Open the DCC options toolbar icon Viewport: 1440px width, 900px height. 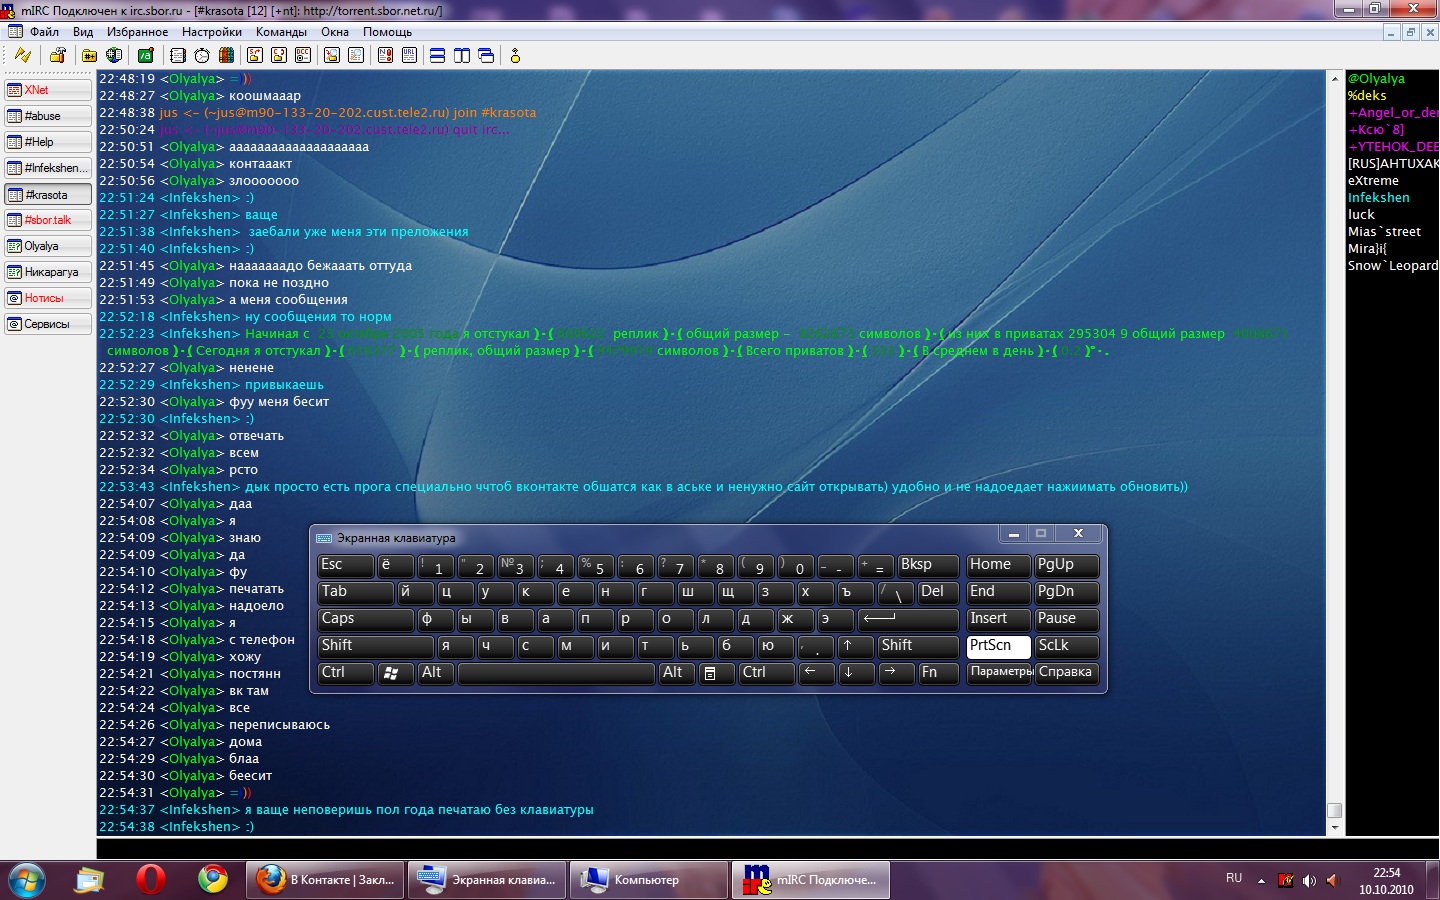(x=302, y=55)
